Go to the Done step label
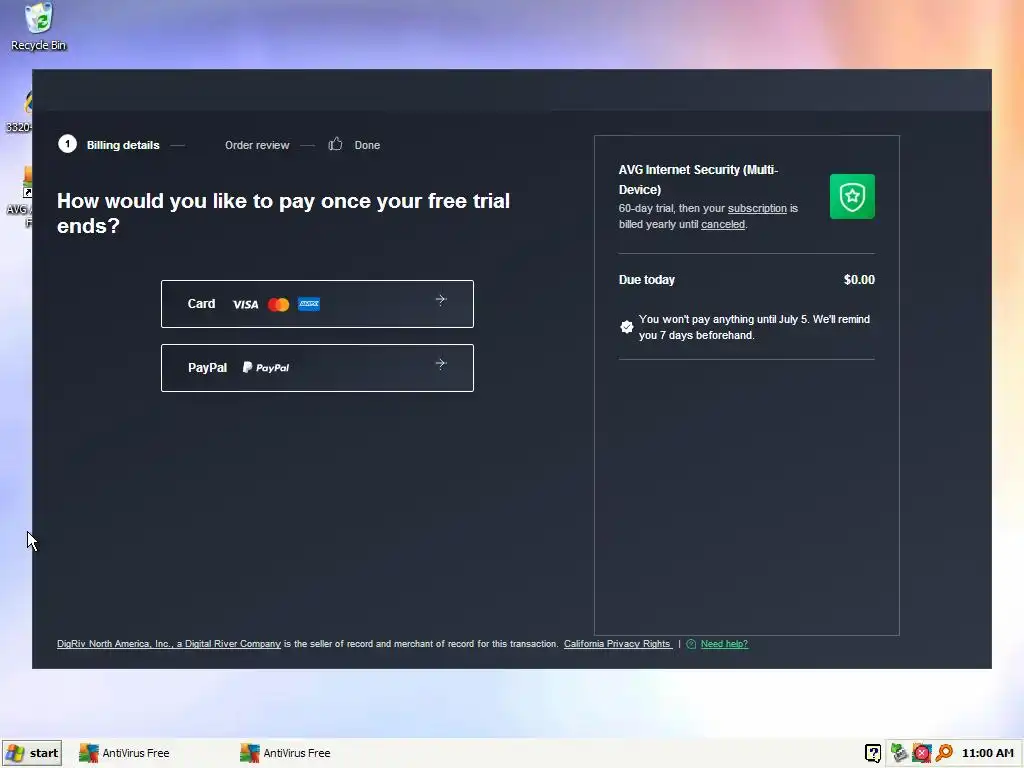This screenshot has width=1024, height=768. point(367,145)
